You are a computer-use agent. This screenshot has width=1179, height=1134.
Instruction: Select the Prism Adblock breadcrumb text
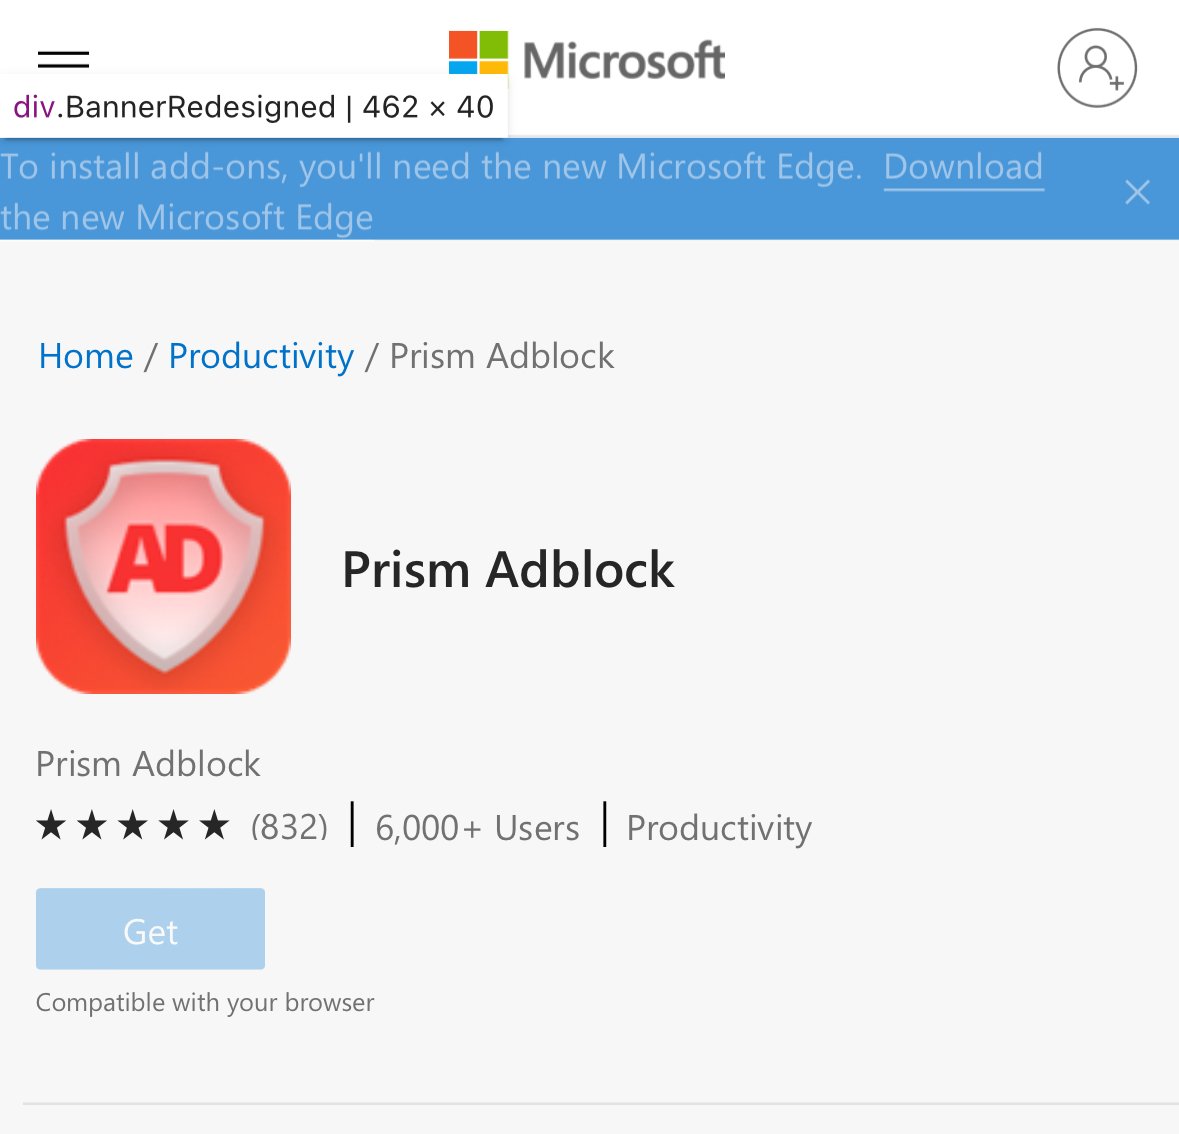point(501,356)
